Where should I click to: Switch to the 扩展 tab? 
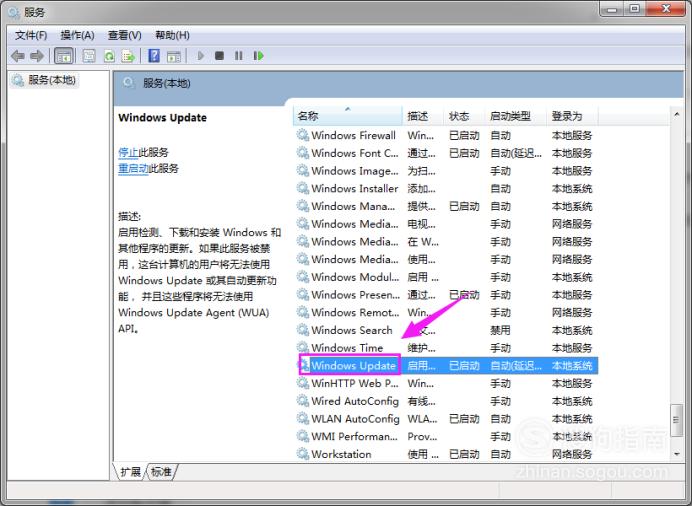coord(130,472)
